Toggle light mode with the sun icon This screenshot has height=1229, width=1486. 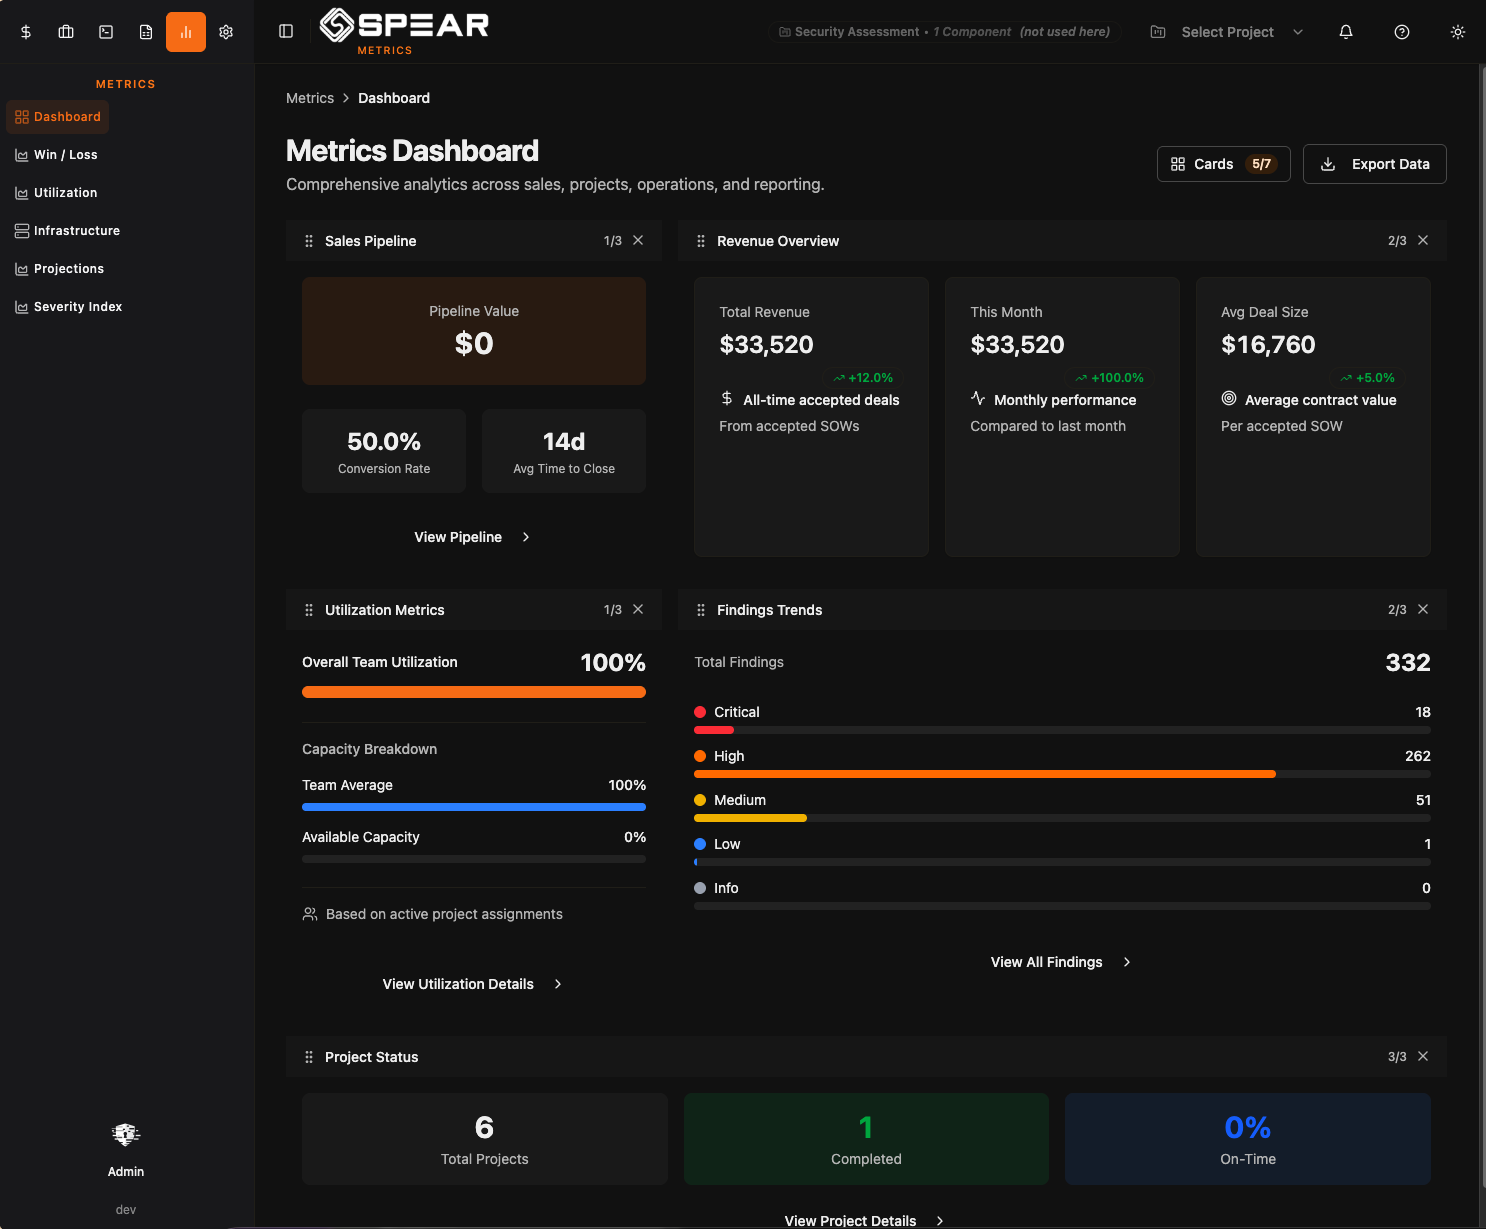1458,31
